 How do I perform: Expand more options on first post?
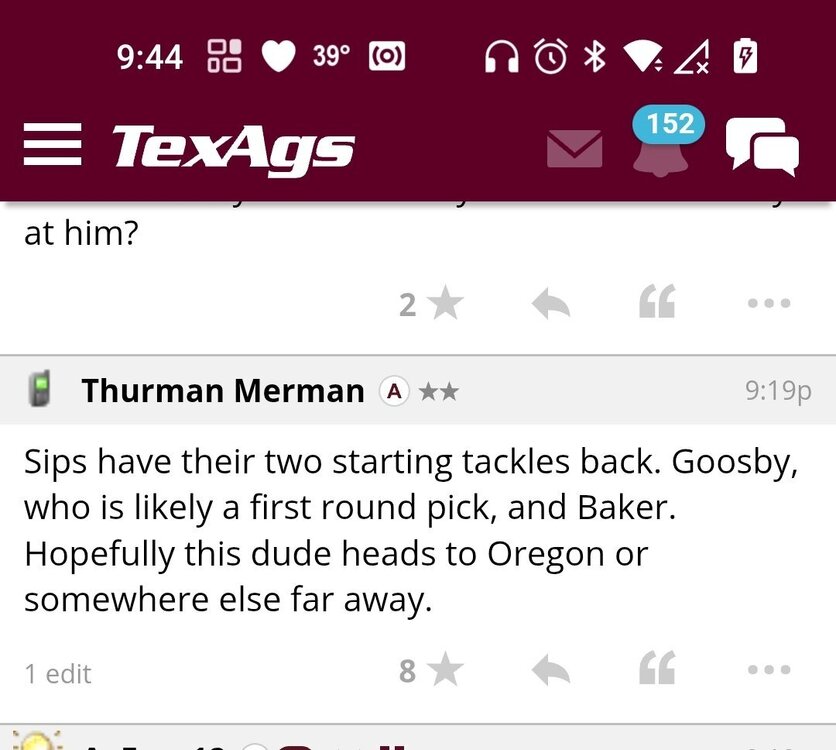(x=769, y=303)
